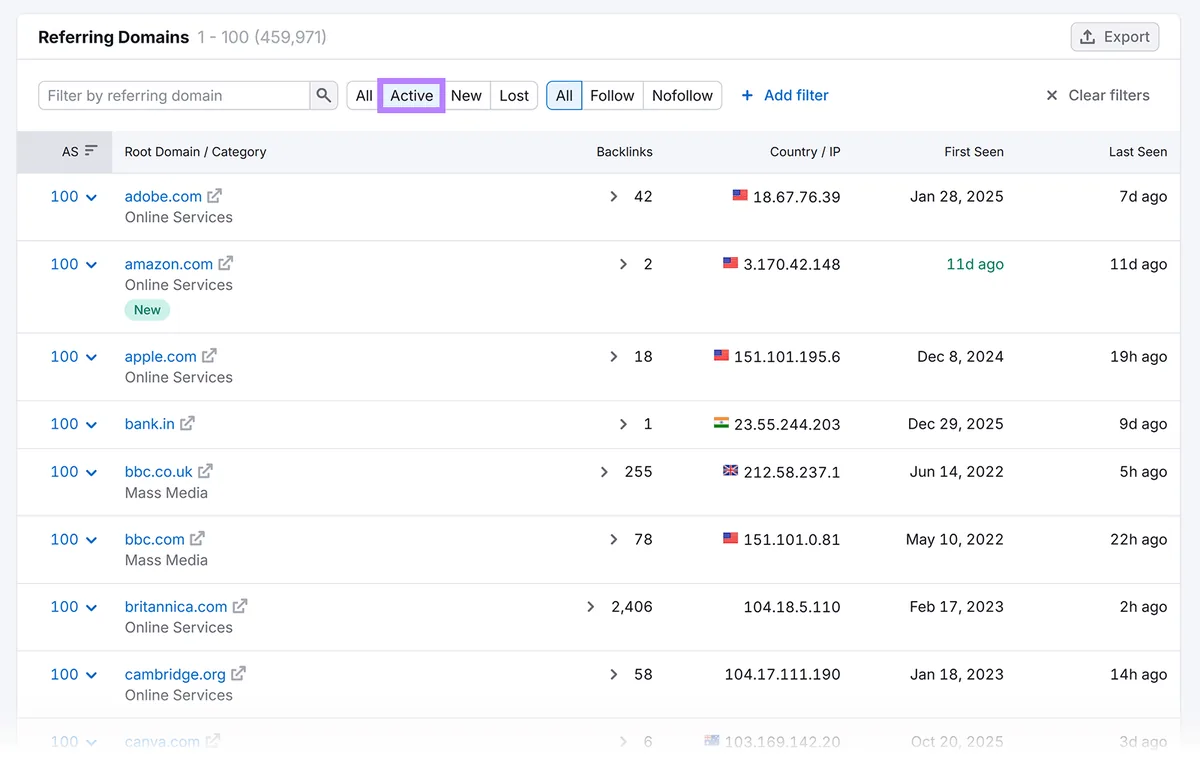Select the Nofollow link-type filter
The image size is (1200, 760).
pos(682,95)
